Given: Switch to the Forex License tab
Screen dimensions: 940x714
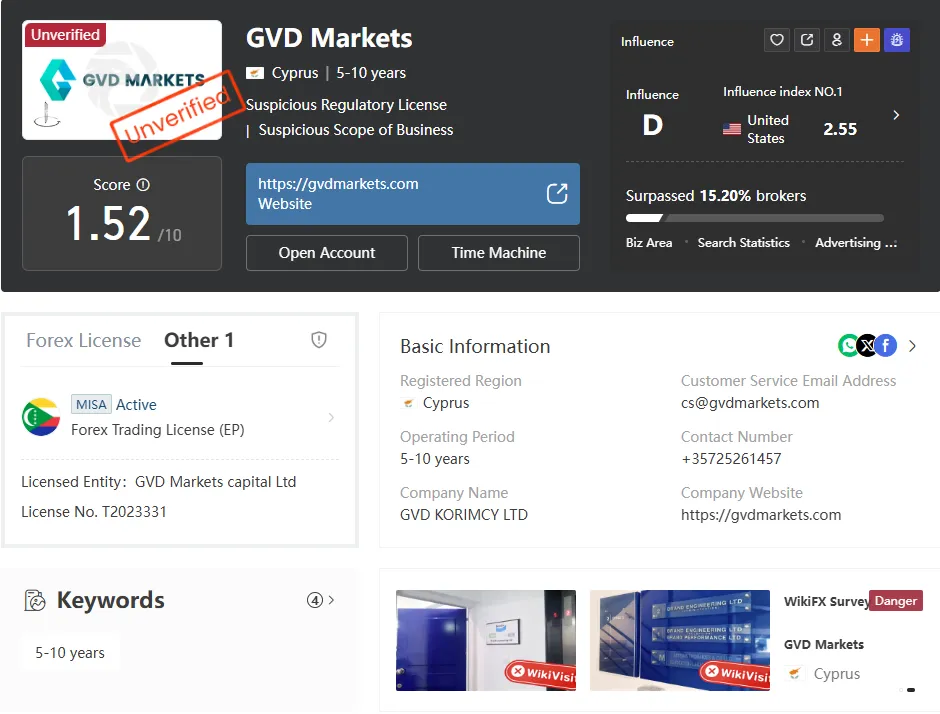Looking at the screenshot, I should coord(83,341).
